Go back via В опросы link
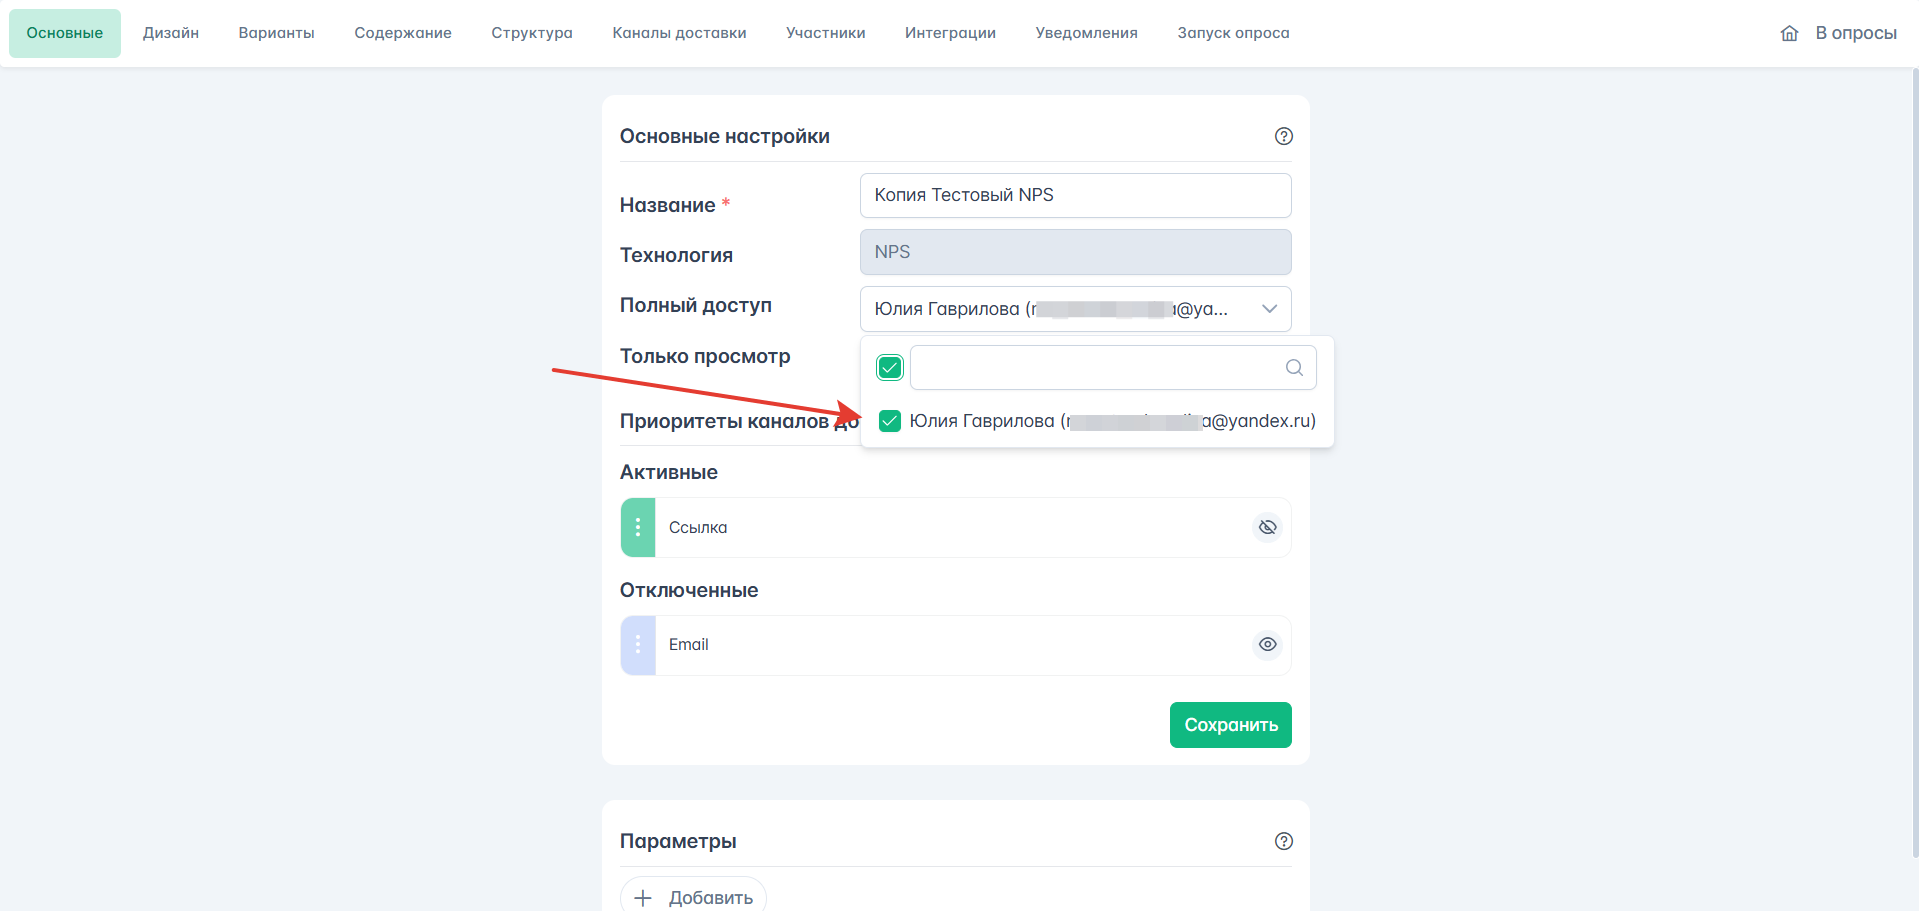1919x911 pixels. [x=1856, y=33]
